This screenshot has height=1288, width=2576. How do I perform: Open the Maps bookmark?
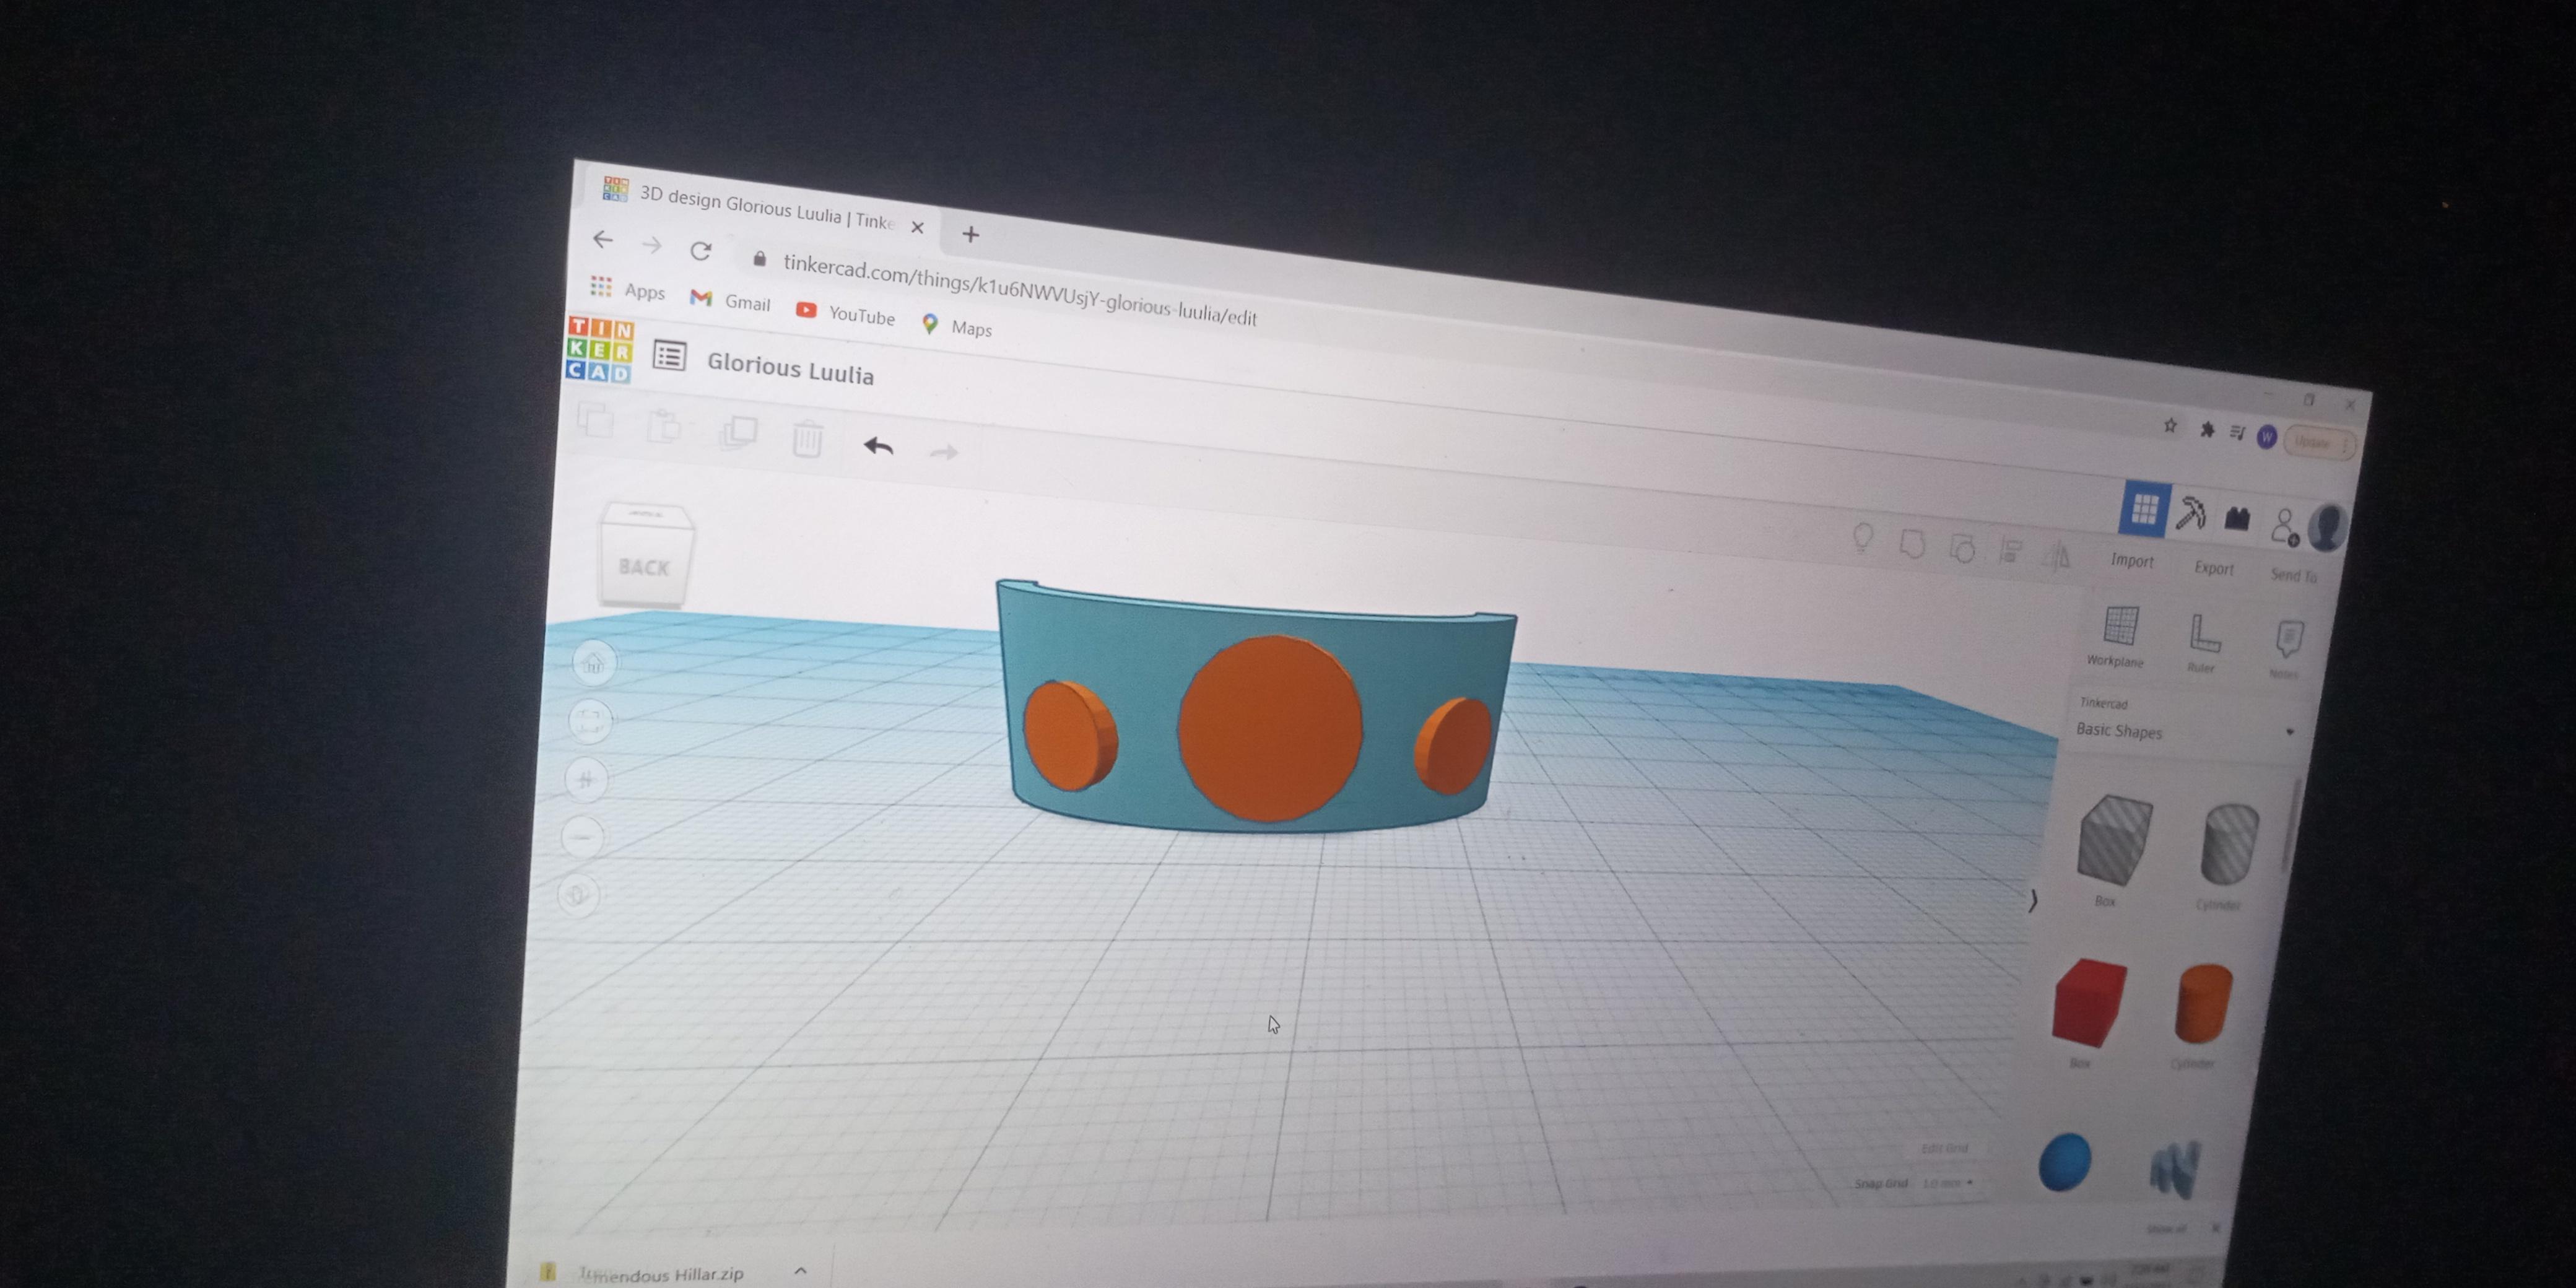click(x=957, y=326)
